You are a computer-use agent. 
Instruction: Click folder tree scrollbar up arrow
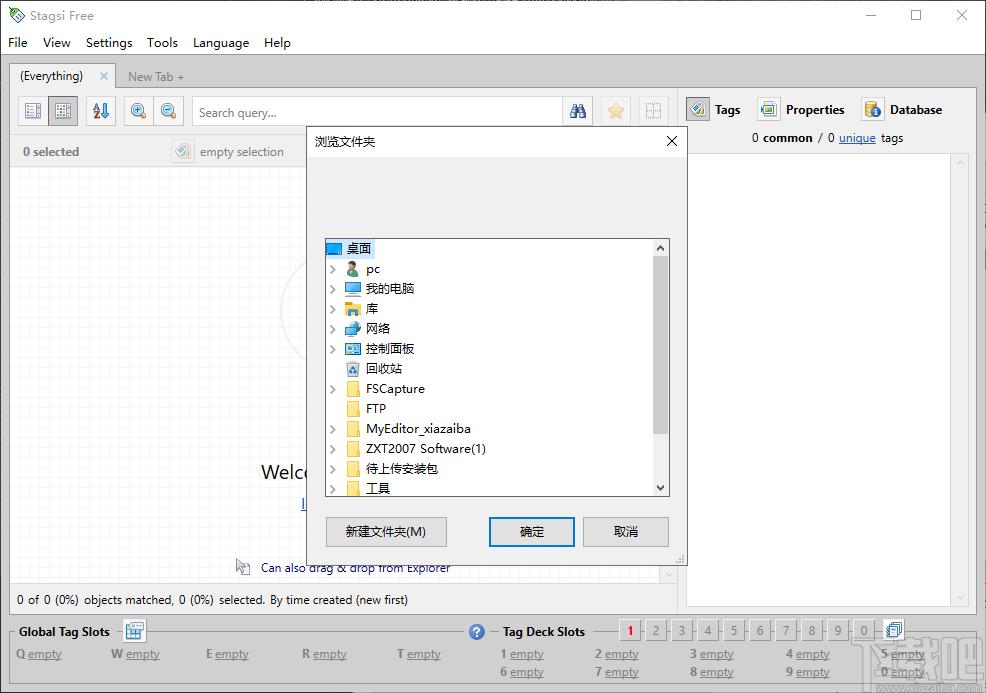click(x=660, y=248)
